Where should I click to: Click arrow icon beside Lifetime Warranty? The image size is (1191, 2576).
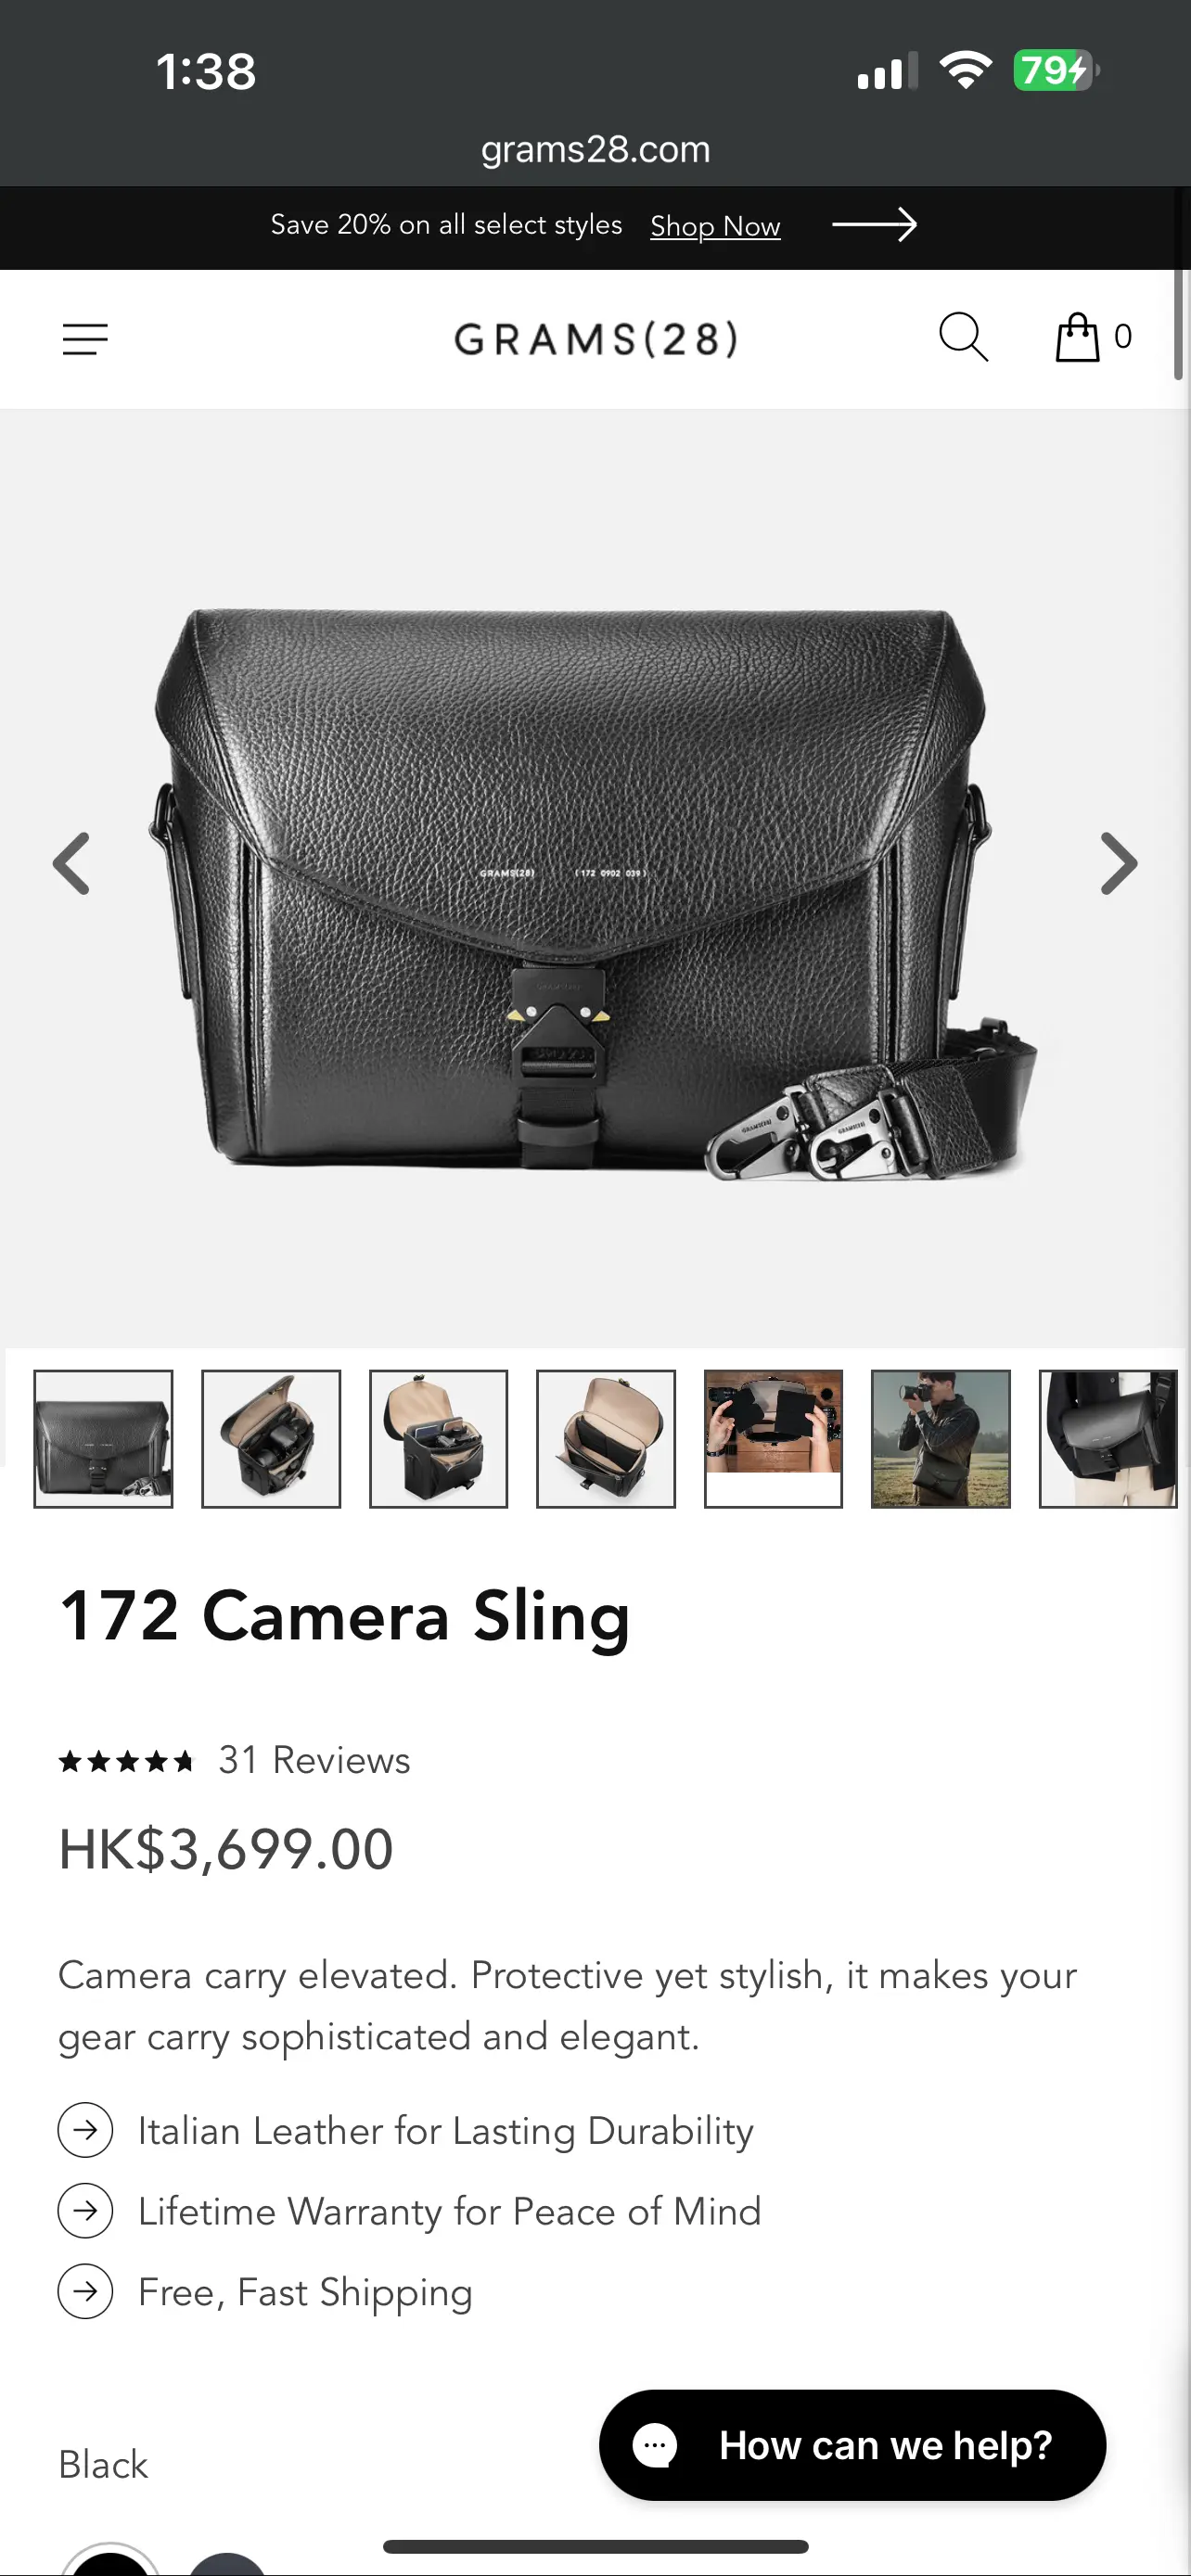coord(85,2211)
